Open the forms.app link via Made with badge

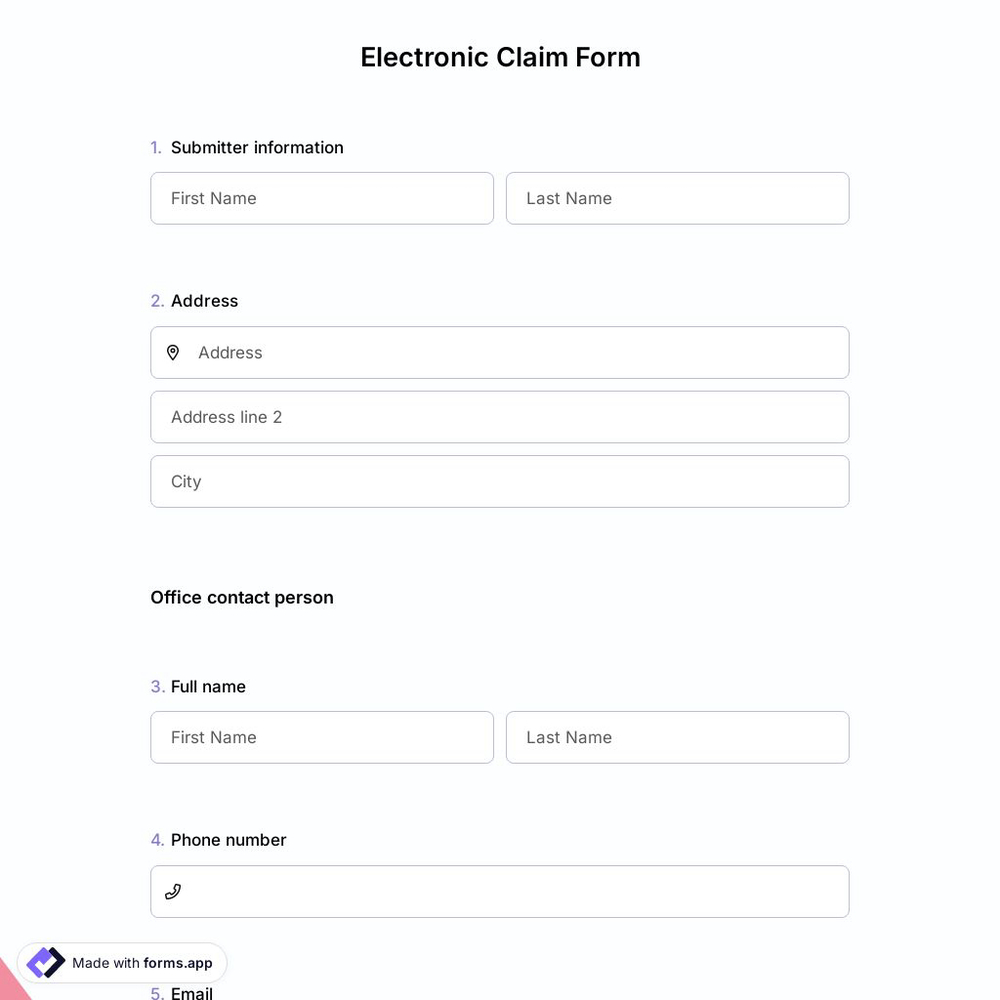point(122,962)
